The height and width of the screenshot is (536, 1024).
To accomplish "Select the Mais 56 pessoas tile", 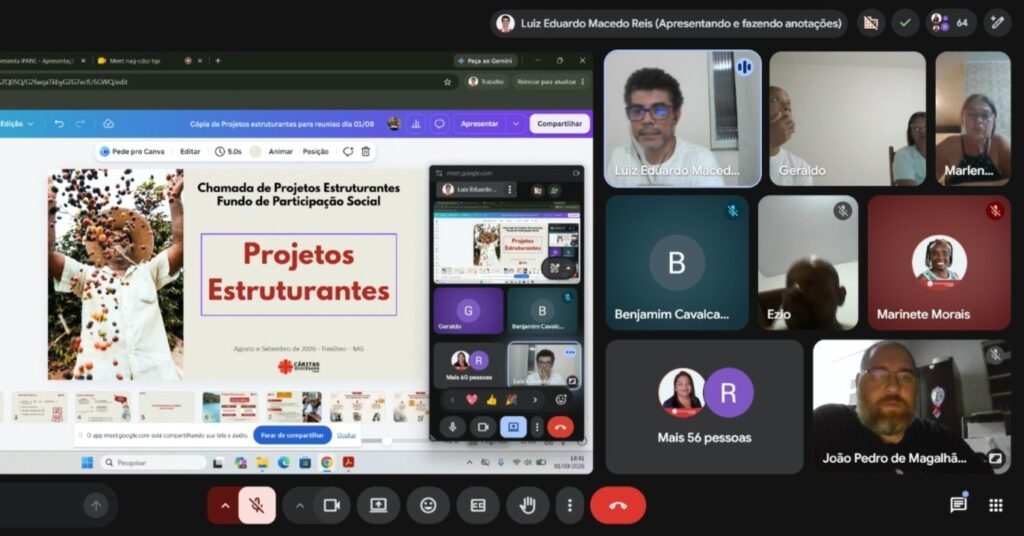I will click(704, 406).
